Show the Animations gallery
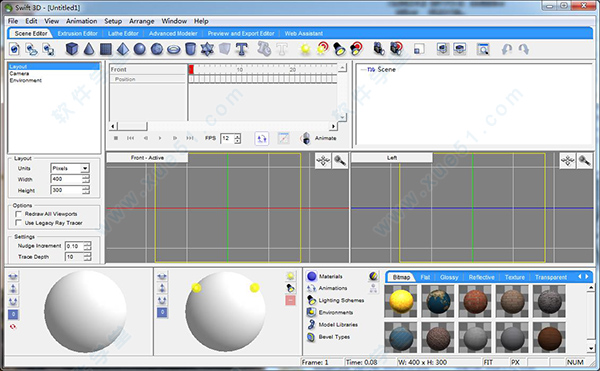 327,288
